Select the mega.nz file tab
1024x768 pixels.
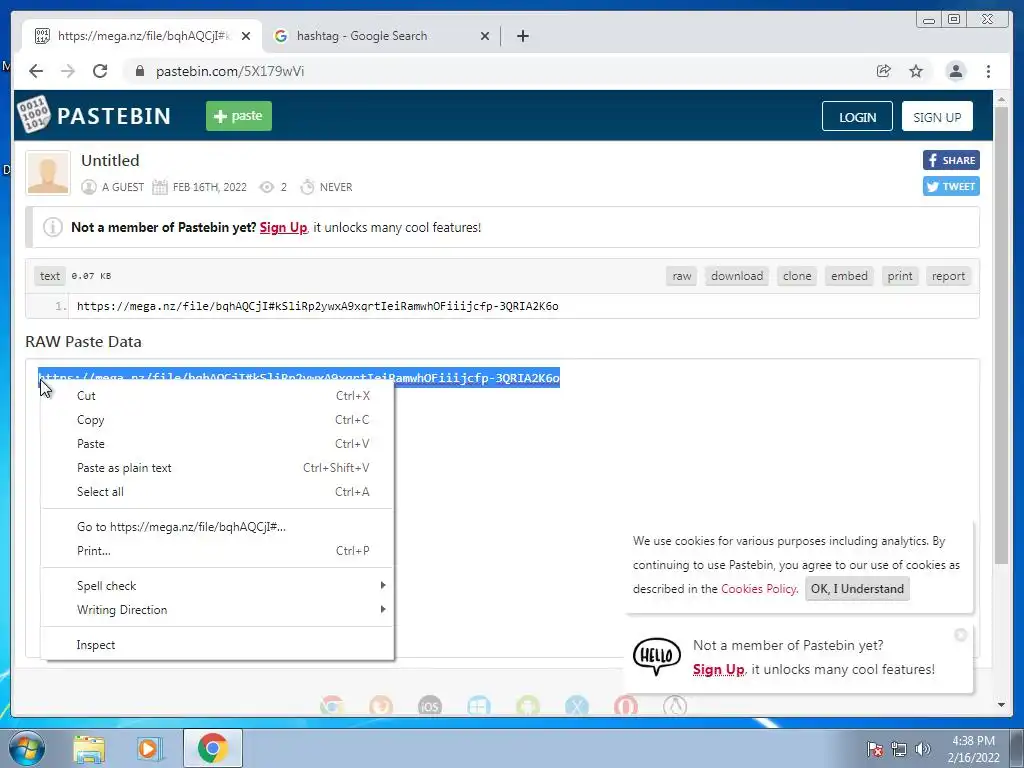coord(143,36)
